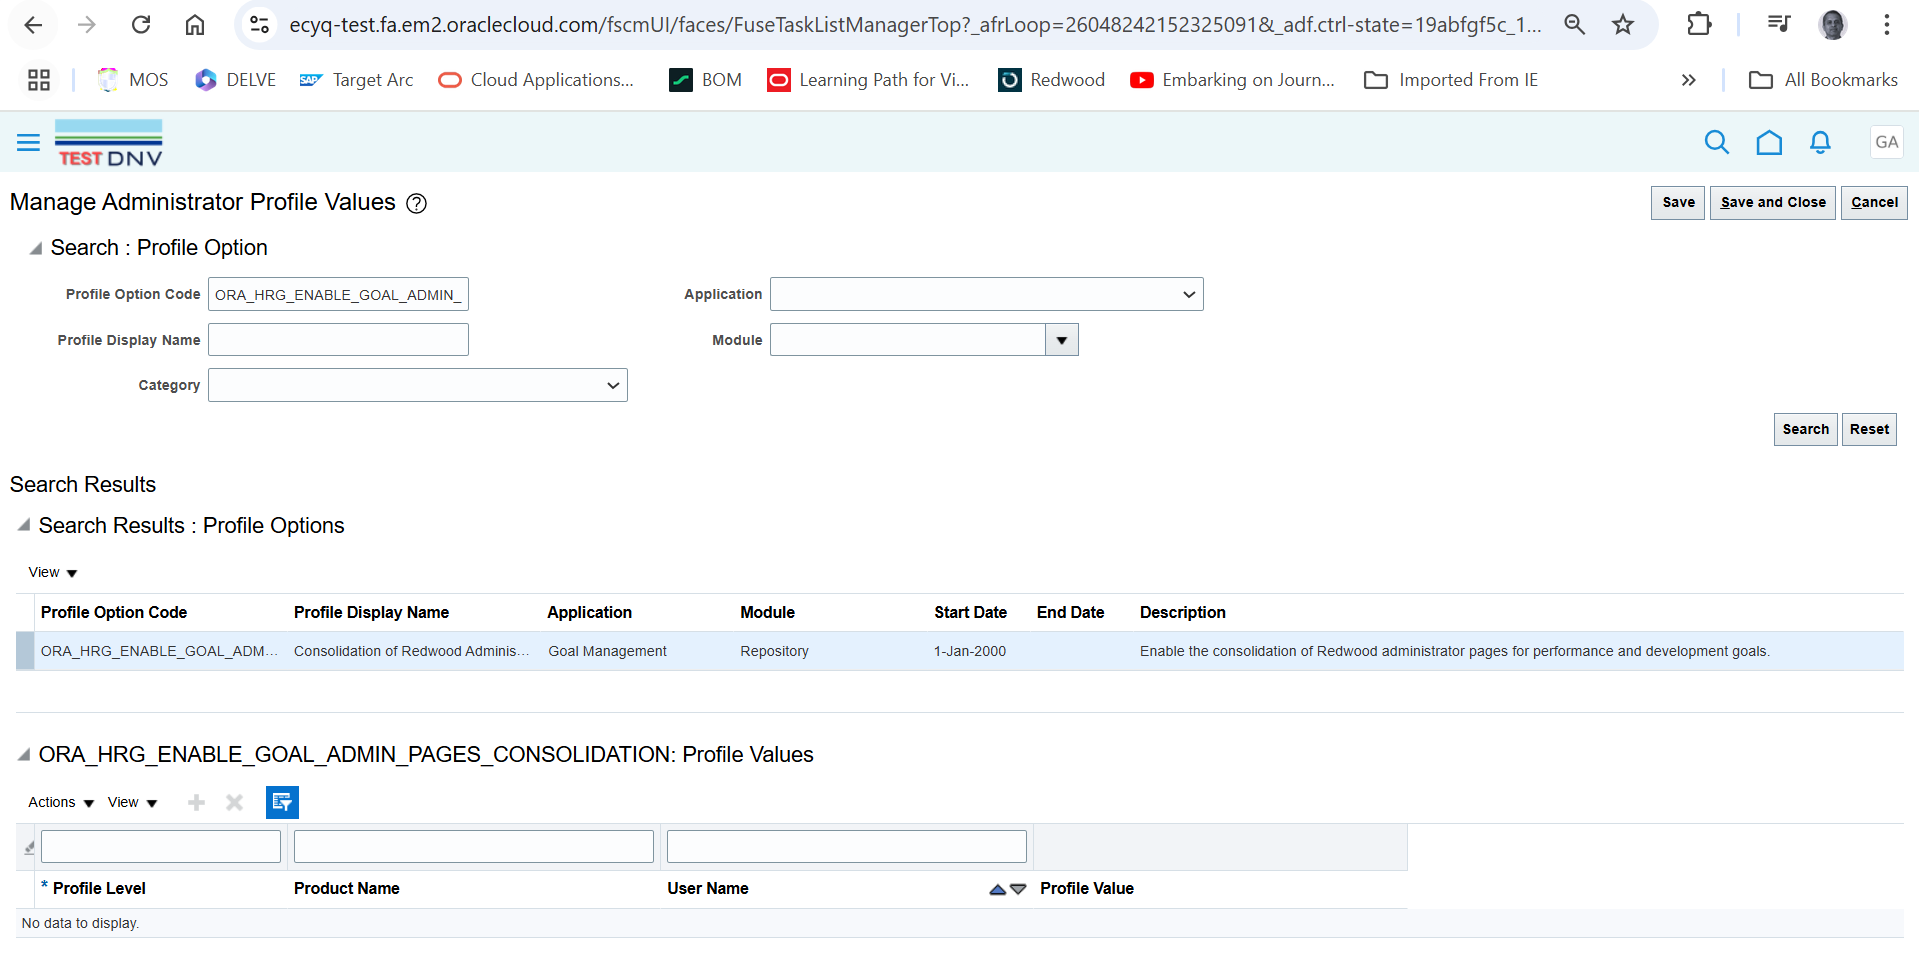Open global search in the page header
Viewport: 1919px width, 962px height.
[1716, 142]
